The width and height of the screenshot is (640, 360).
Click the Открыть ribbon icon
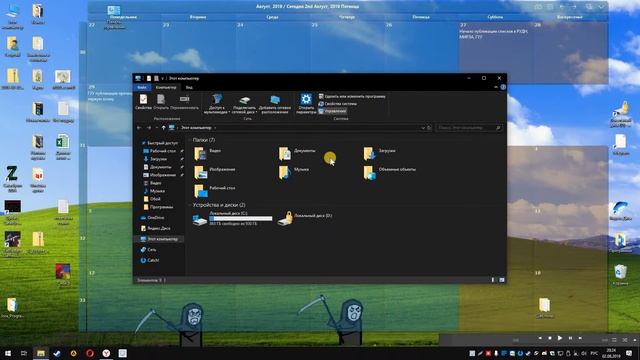161,102
